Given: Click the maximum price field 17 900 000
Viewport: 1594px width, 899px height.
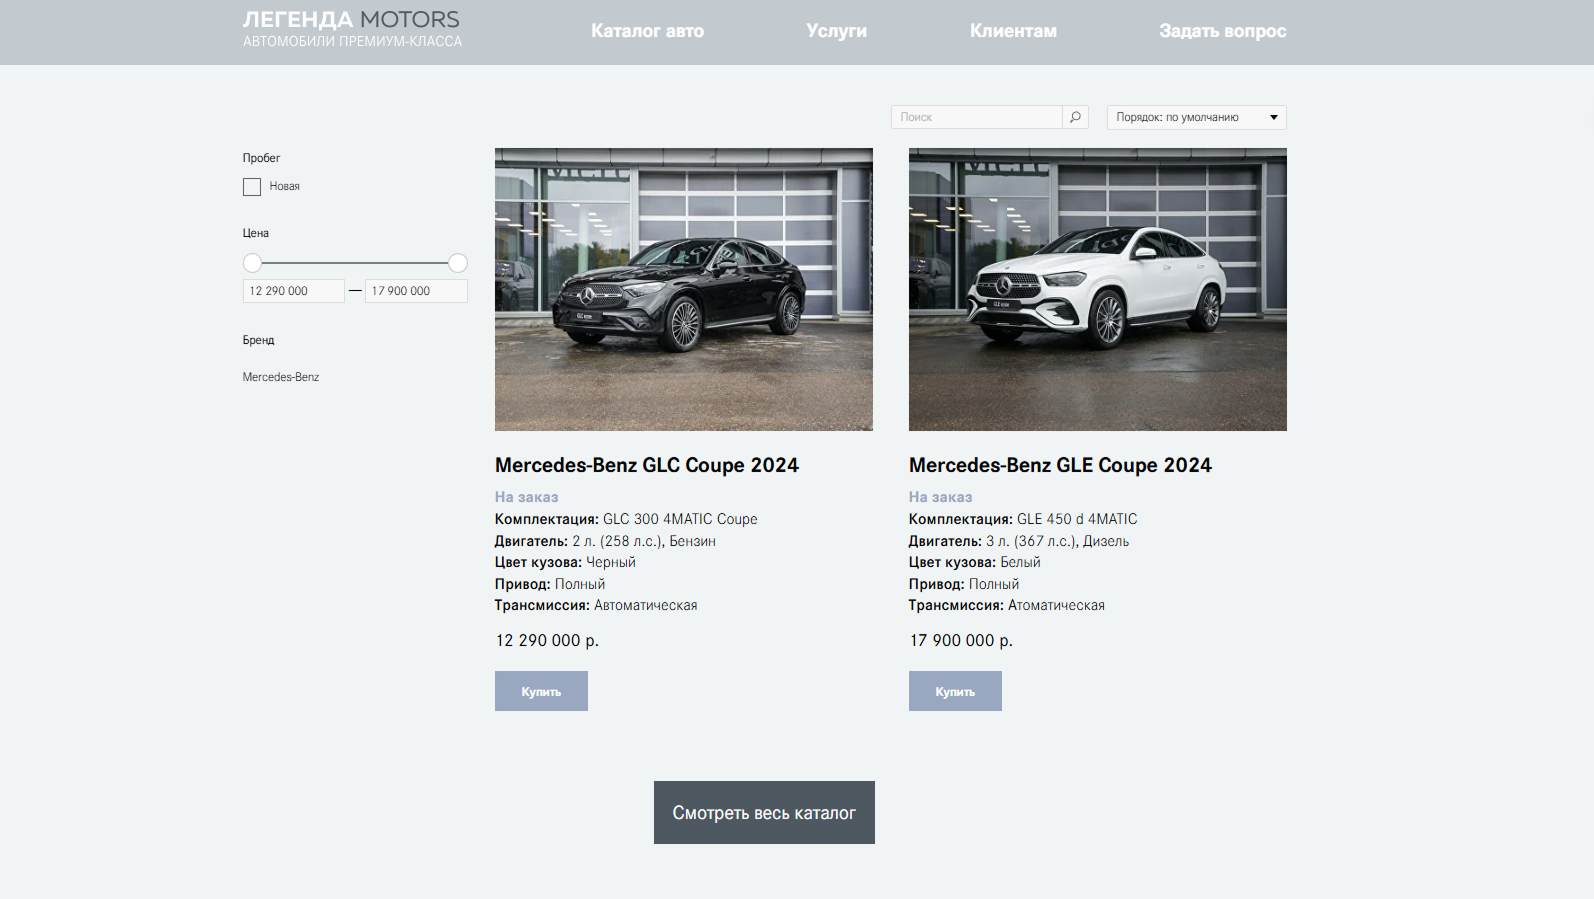Looking at the screenshot, I should coord(416,291).
